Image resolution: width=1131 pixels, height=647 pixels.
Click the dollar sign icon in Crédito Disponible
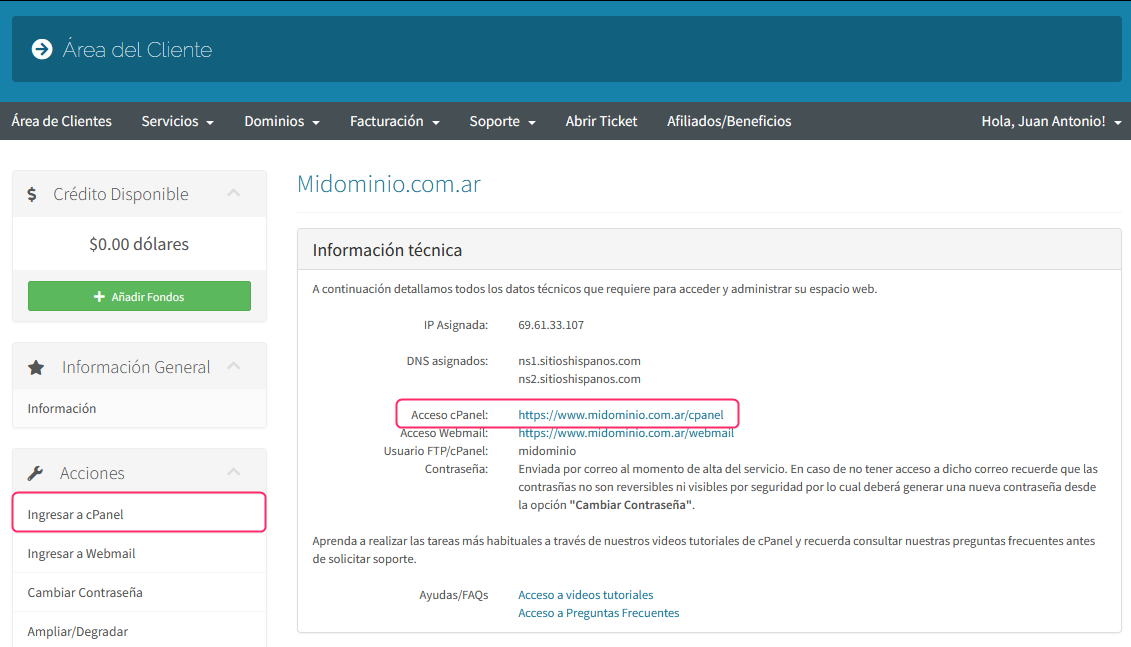click(33, 195)
